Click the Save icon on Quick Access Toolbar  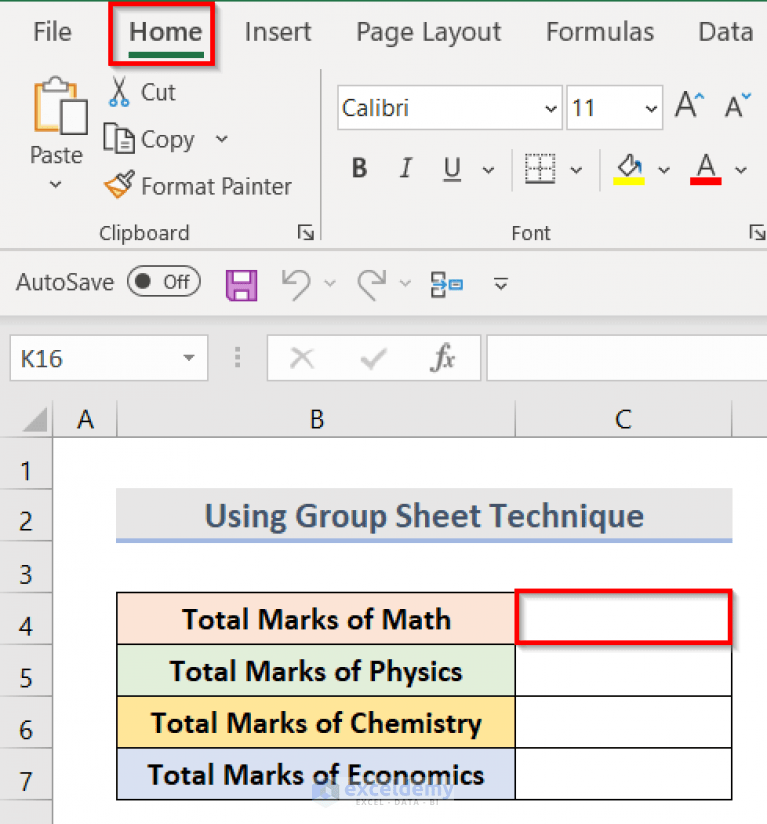tap(240, 283)
